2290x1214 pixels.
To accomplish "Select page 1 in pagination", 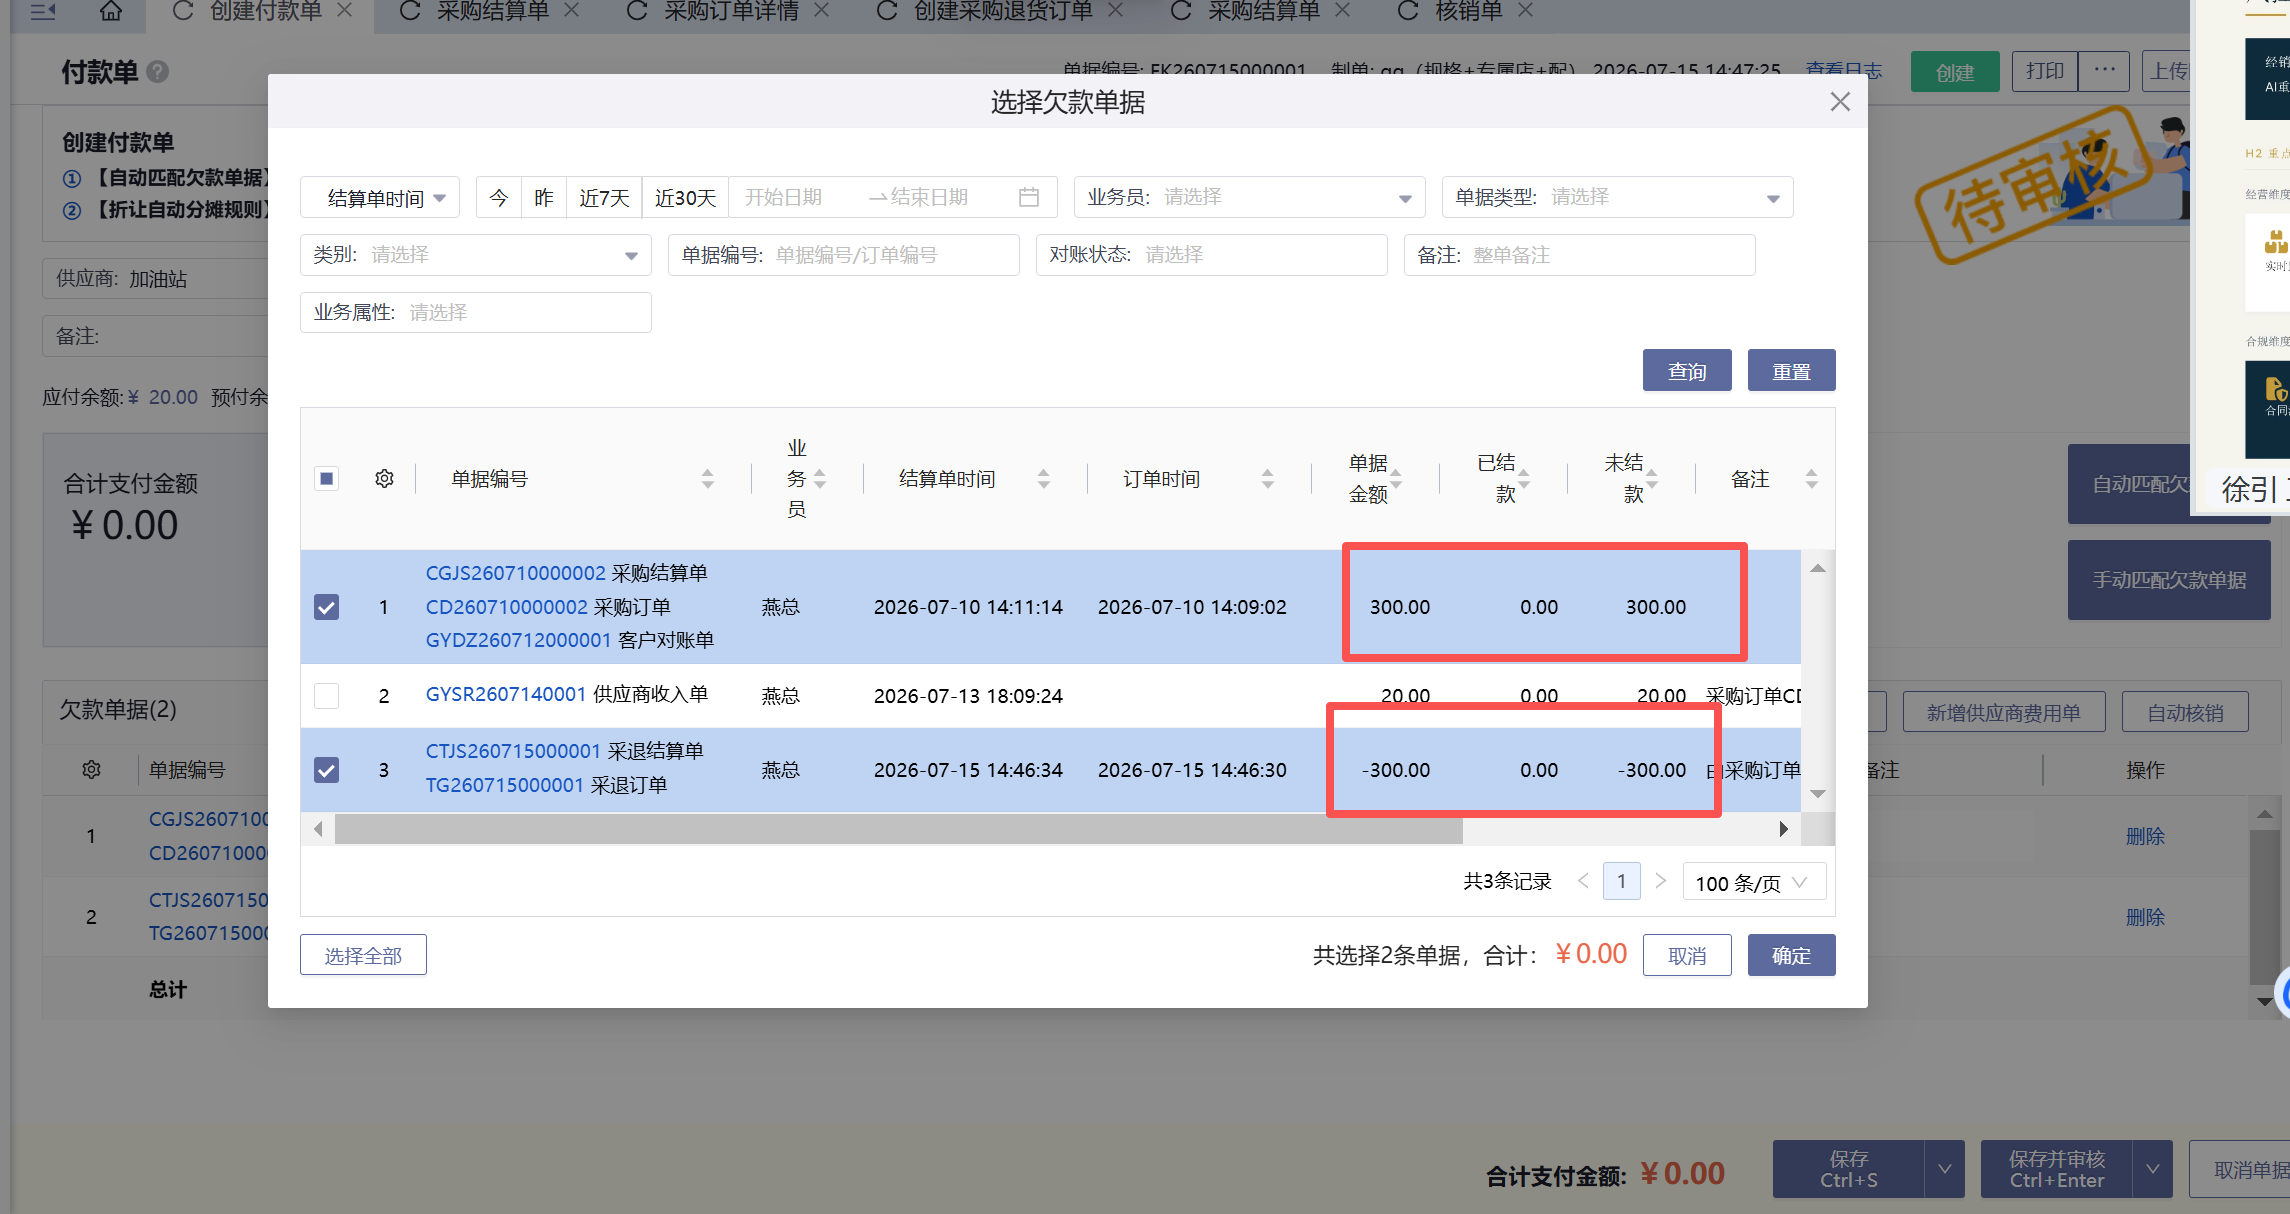I will pyautogui.click(x=1621, y=881).
